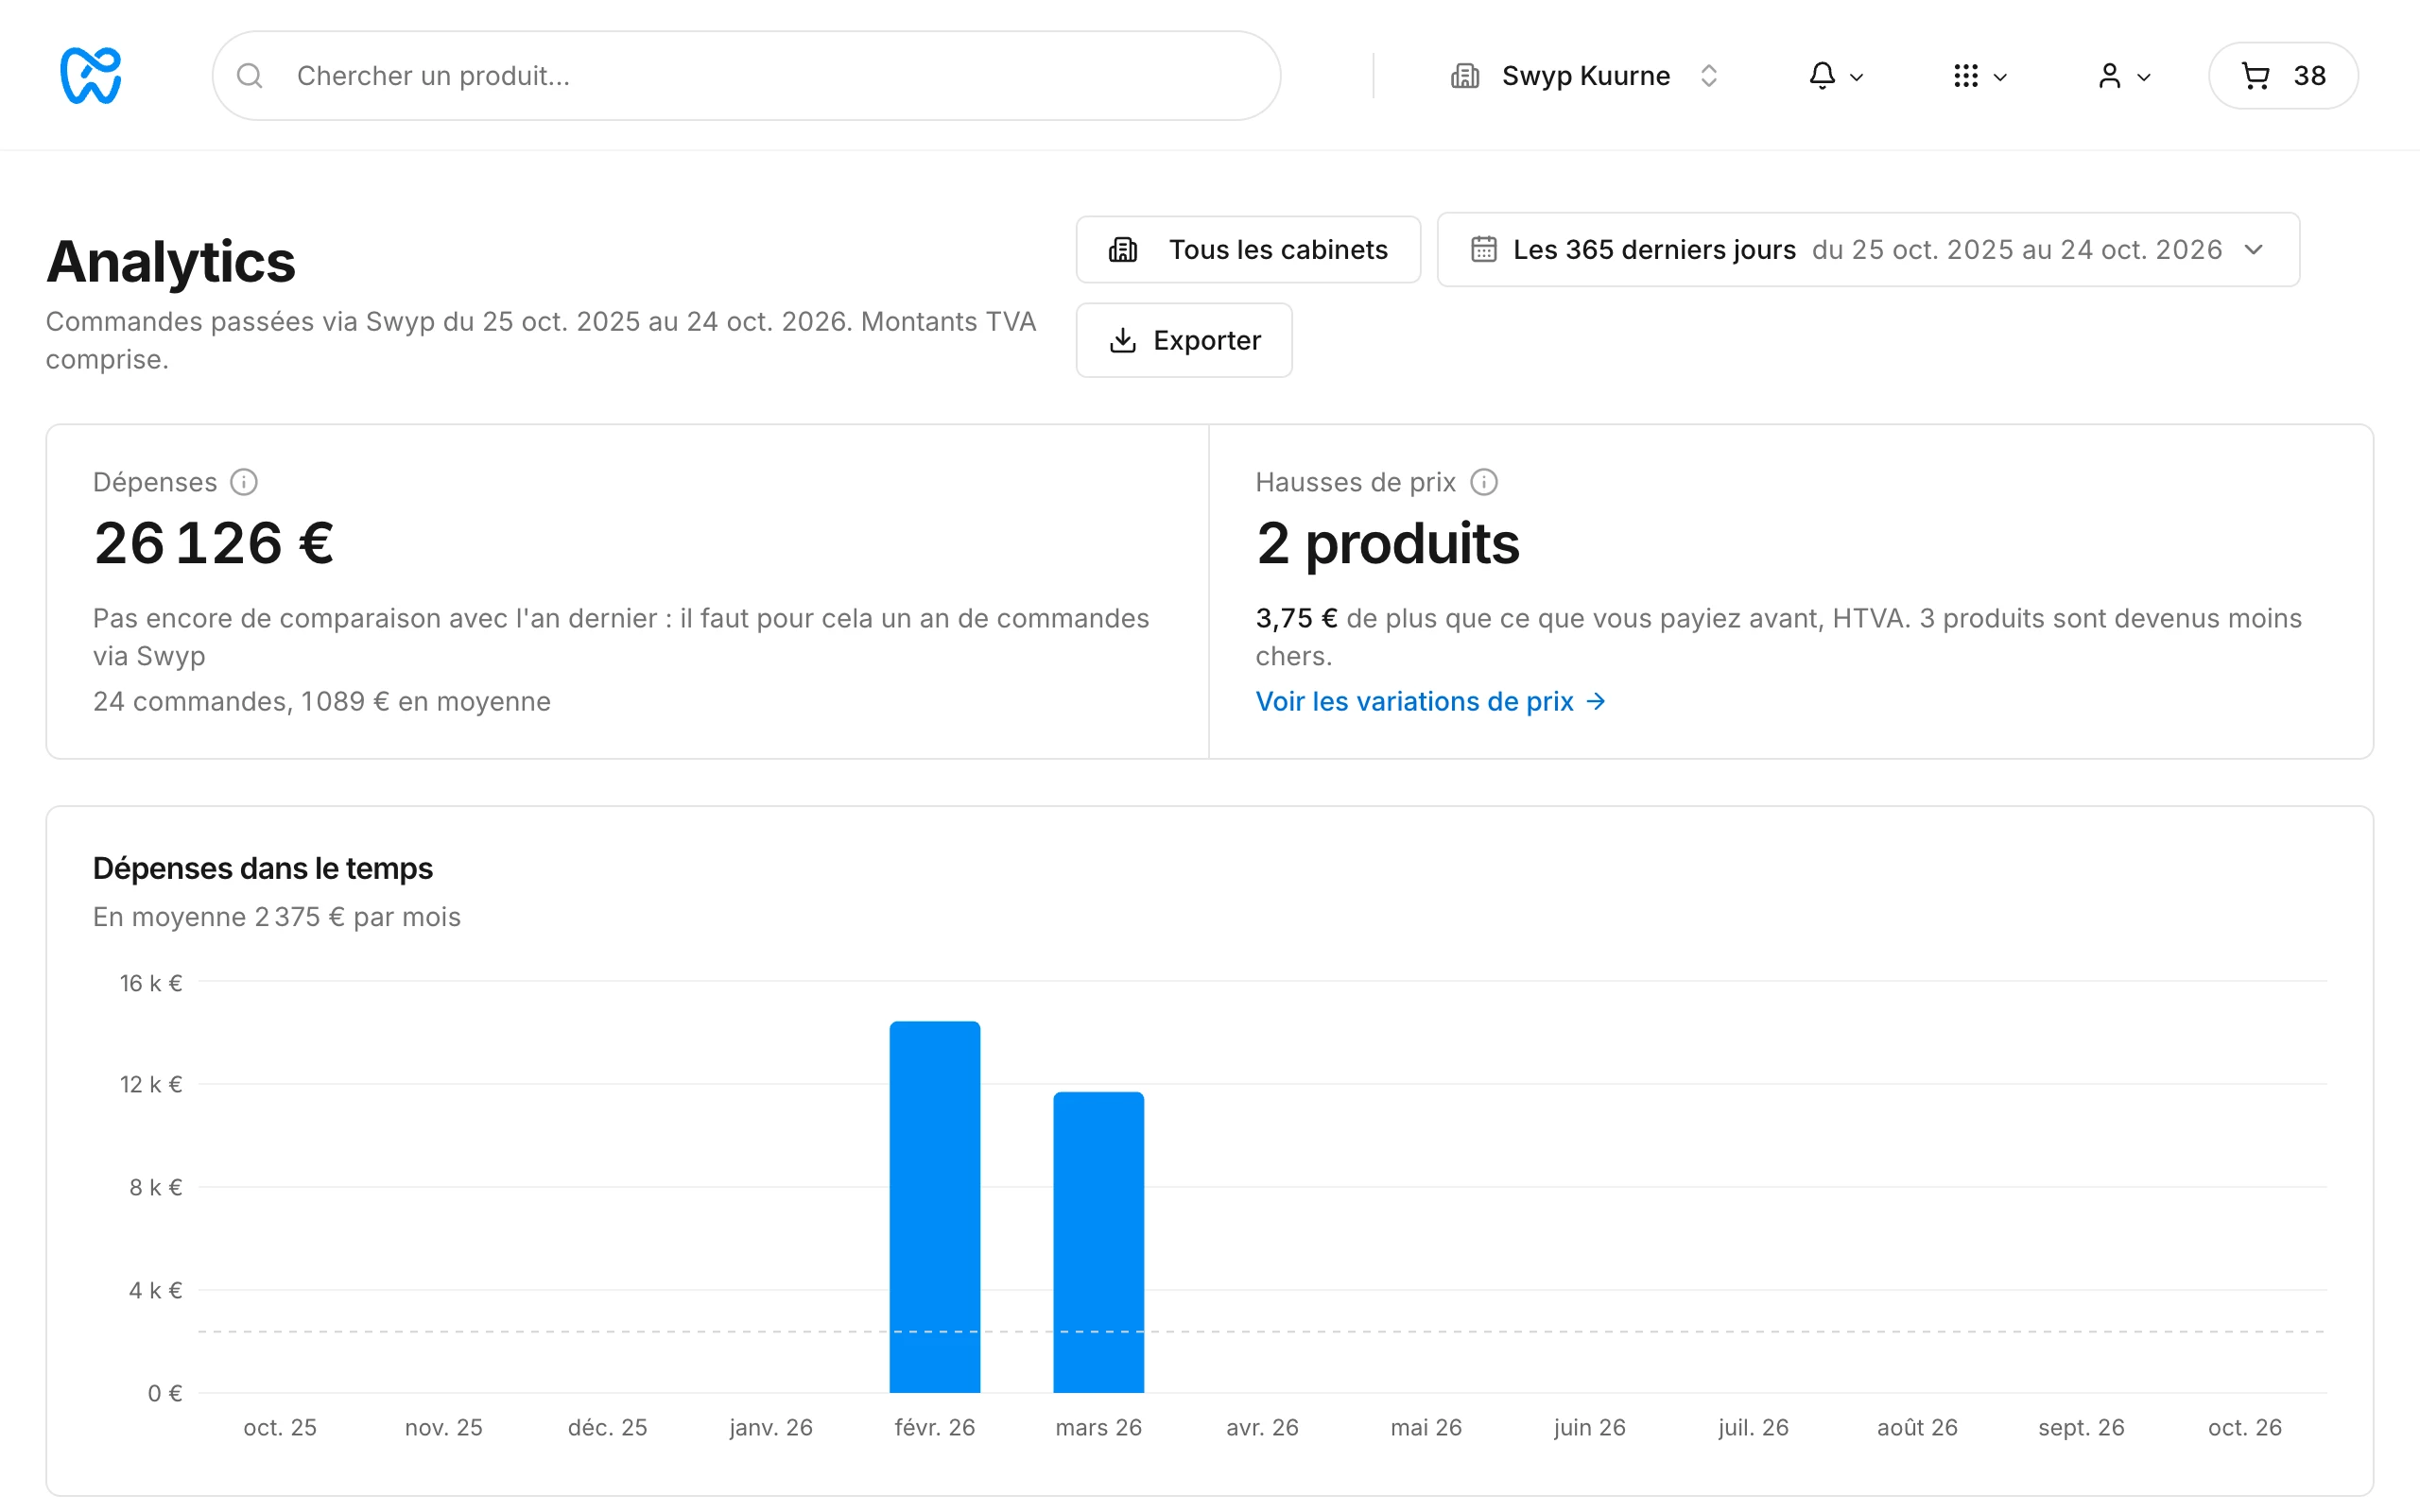Click the chevron beside the apps grid
2420x1512 pixels.
[x=2000, y=77]
